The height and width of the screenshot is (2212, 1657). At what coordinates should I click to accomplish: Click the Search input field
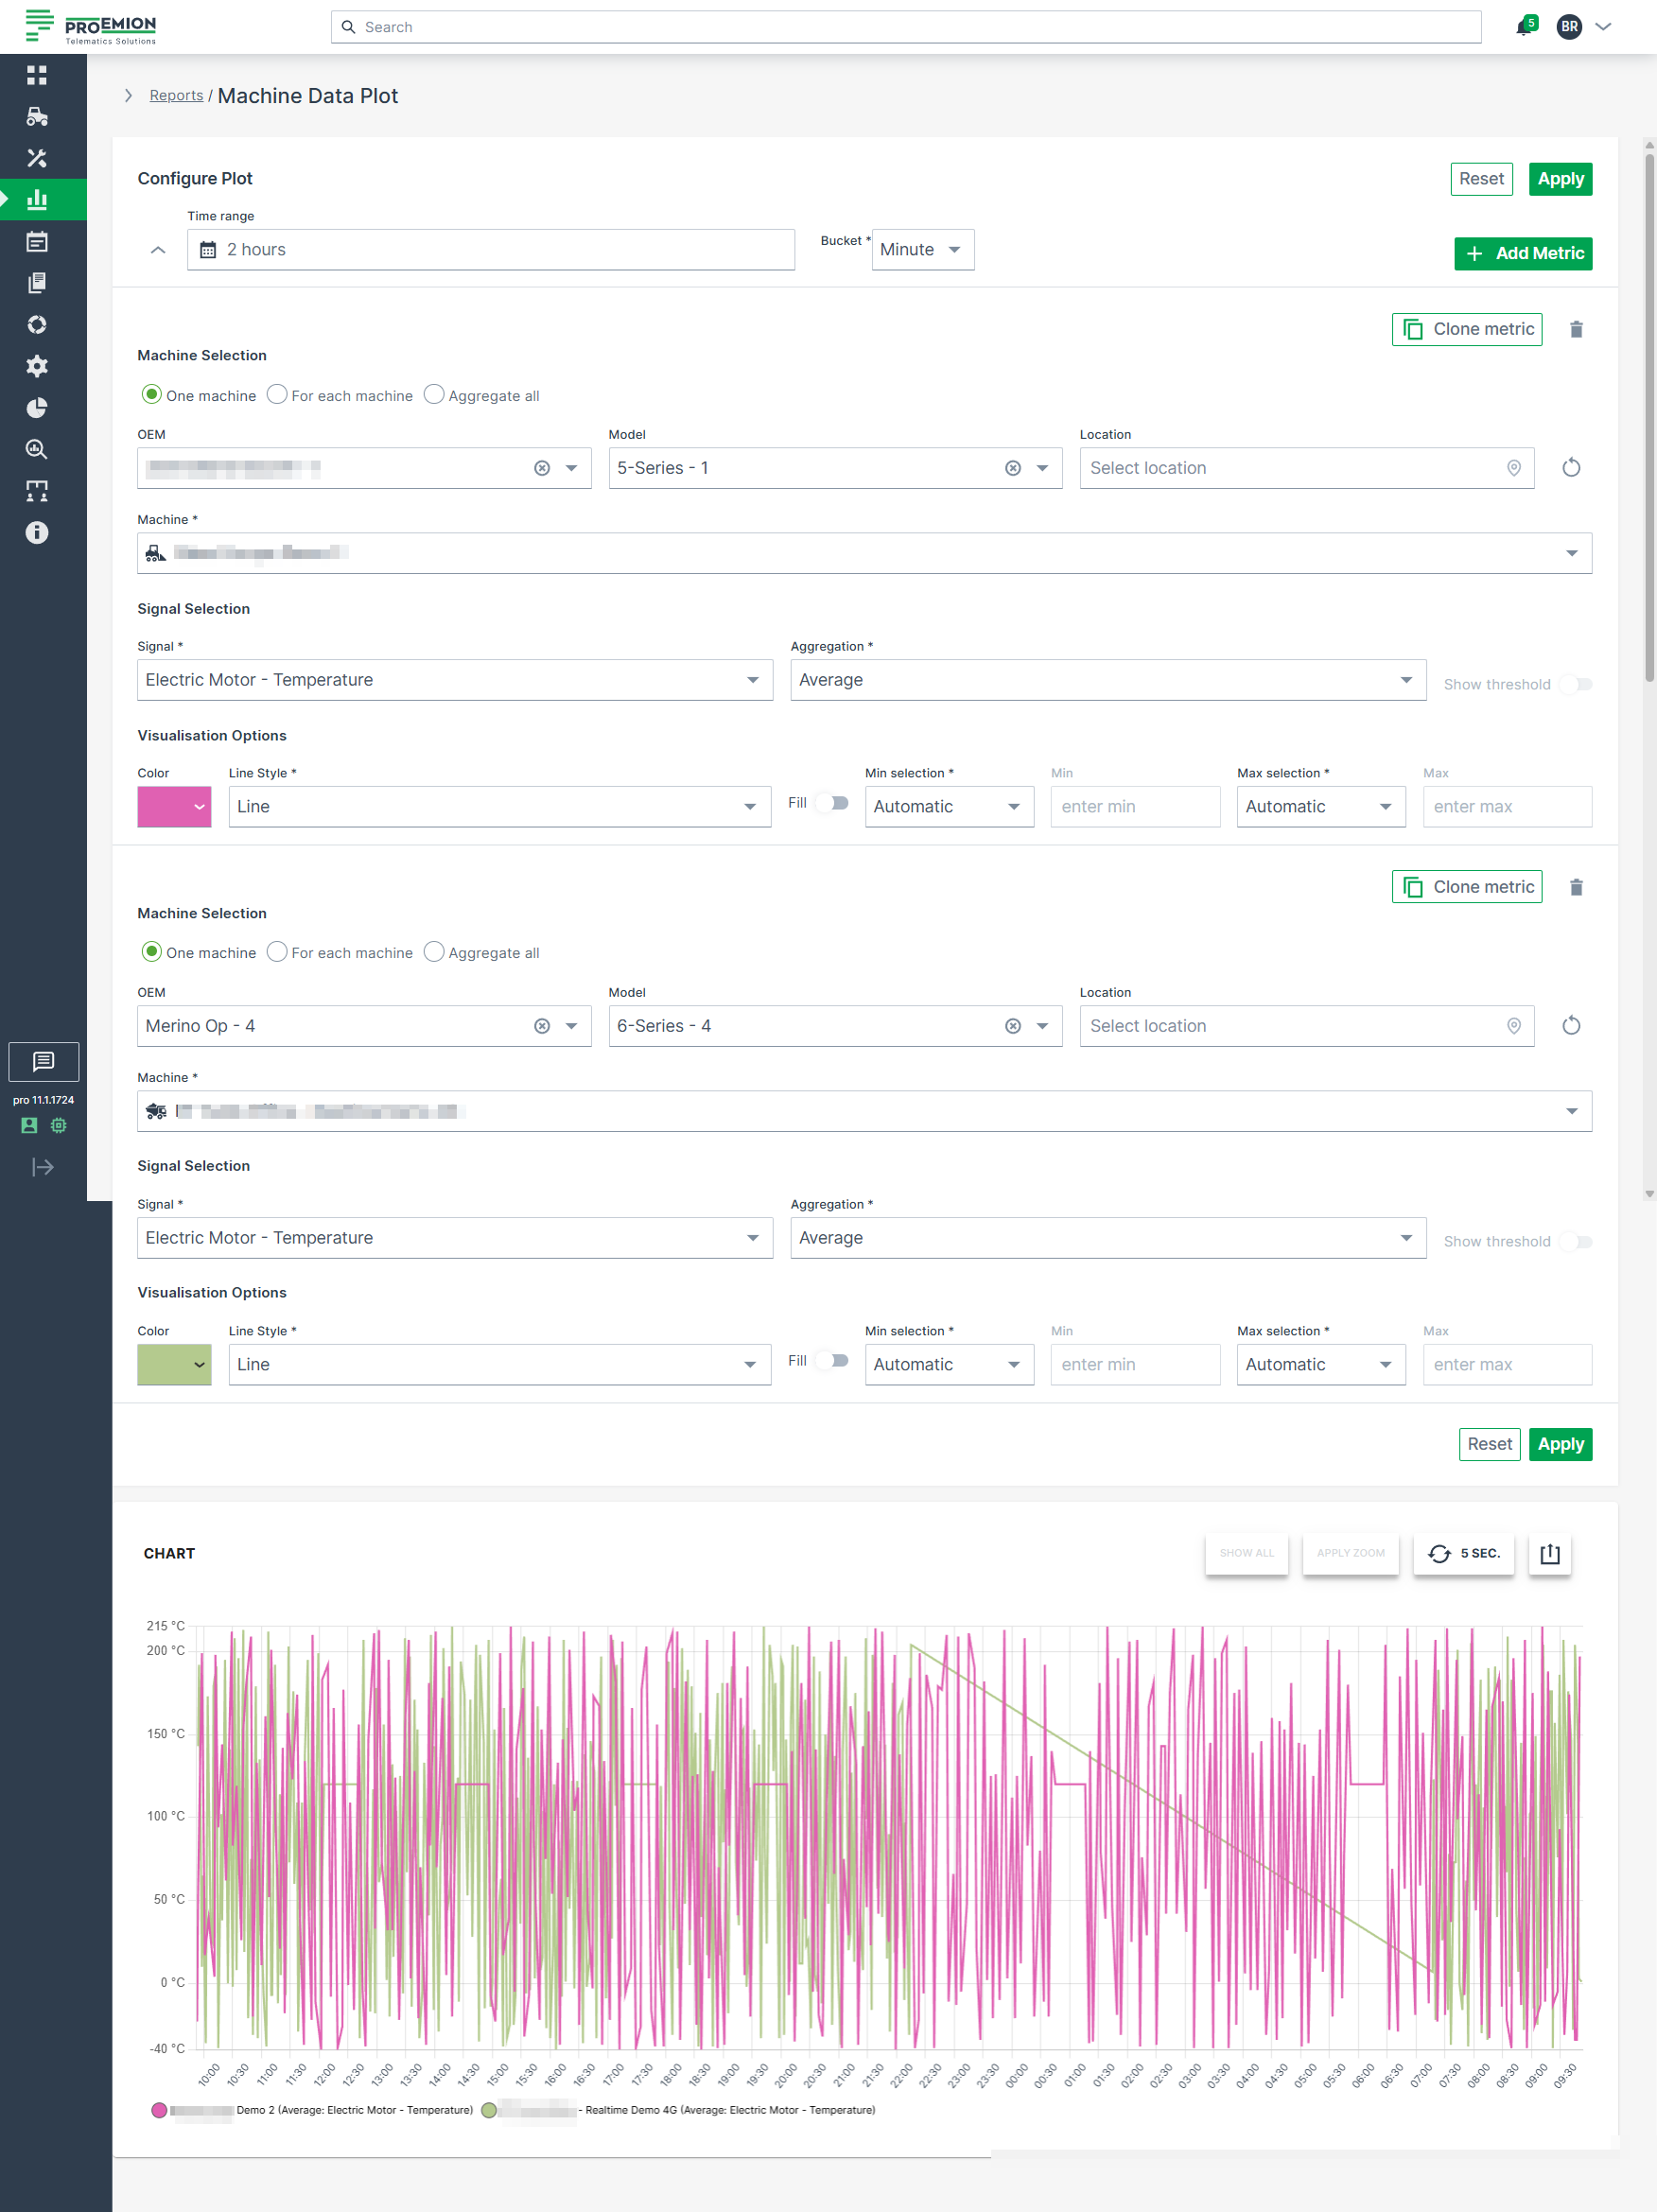(x=905, y=27)
